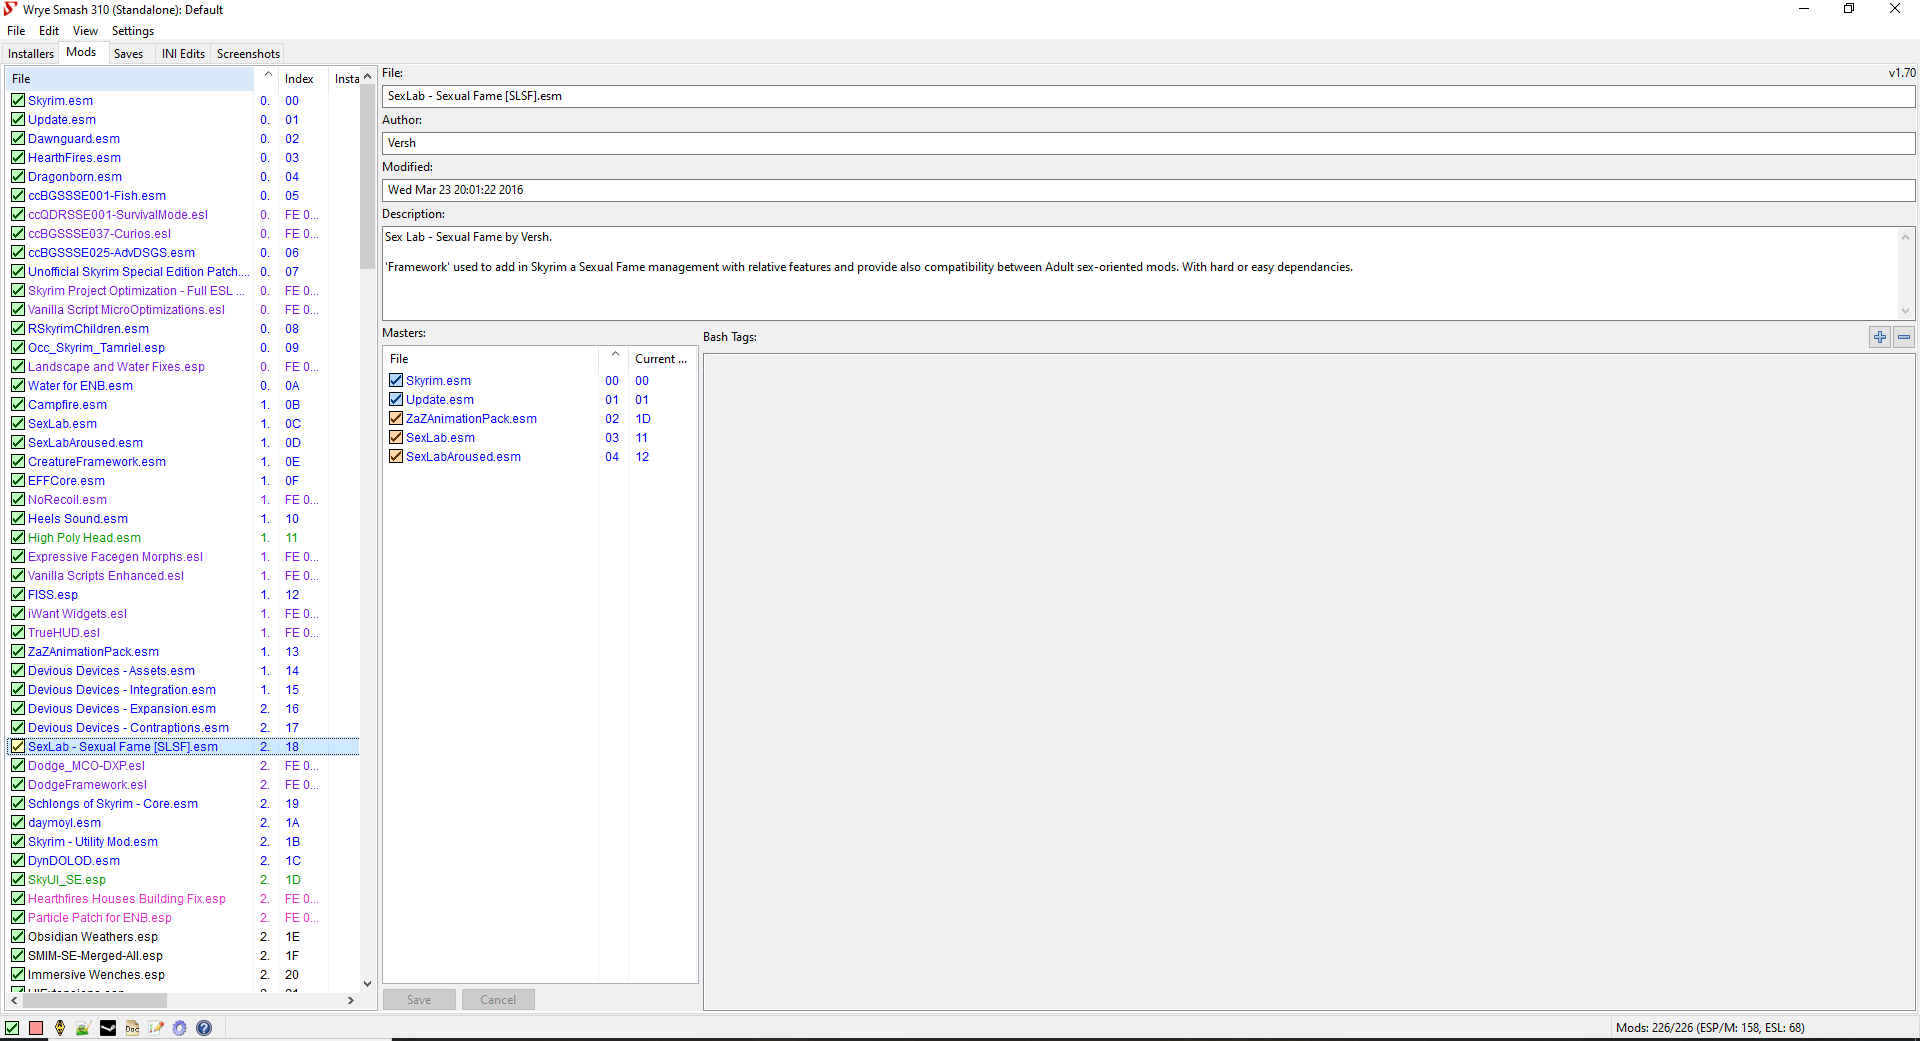Remove a Bash Tag with minus icon
Image resolution: width=1920 pixels, height=1041 pixels.
point(1904,337)
